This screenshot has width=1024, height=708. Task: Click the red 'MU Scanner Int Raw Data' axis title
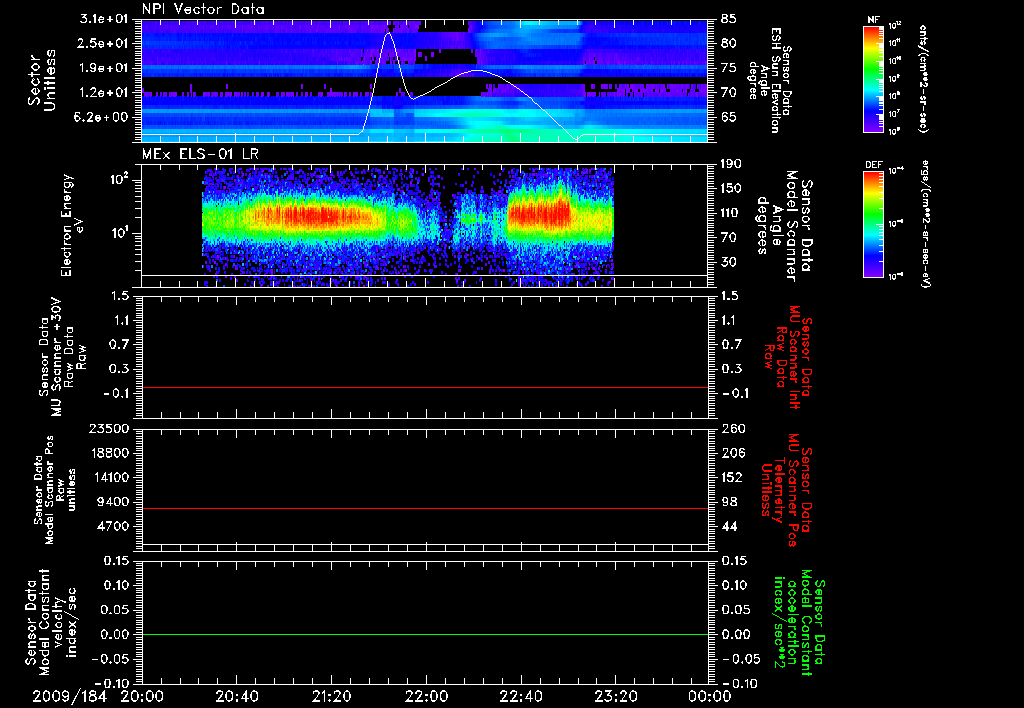pos(788,357)
